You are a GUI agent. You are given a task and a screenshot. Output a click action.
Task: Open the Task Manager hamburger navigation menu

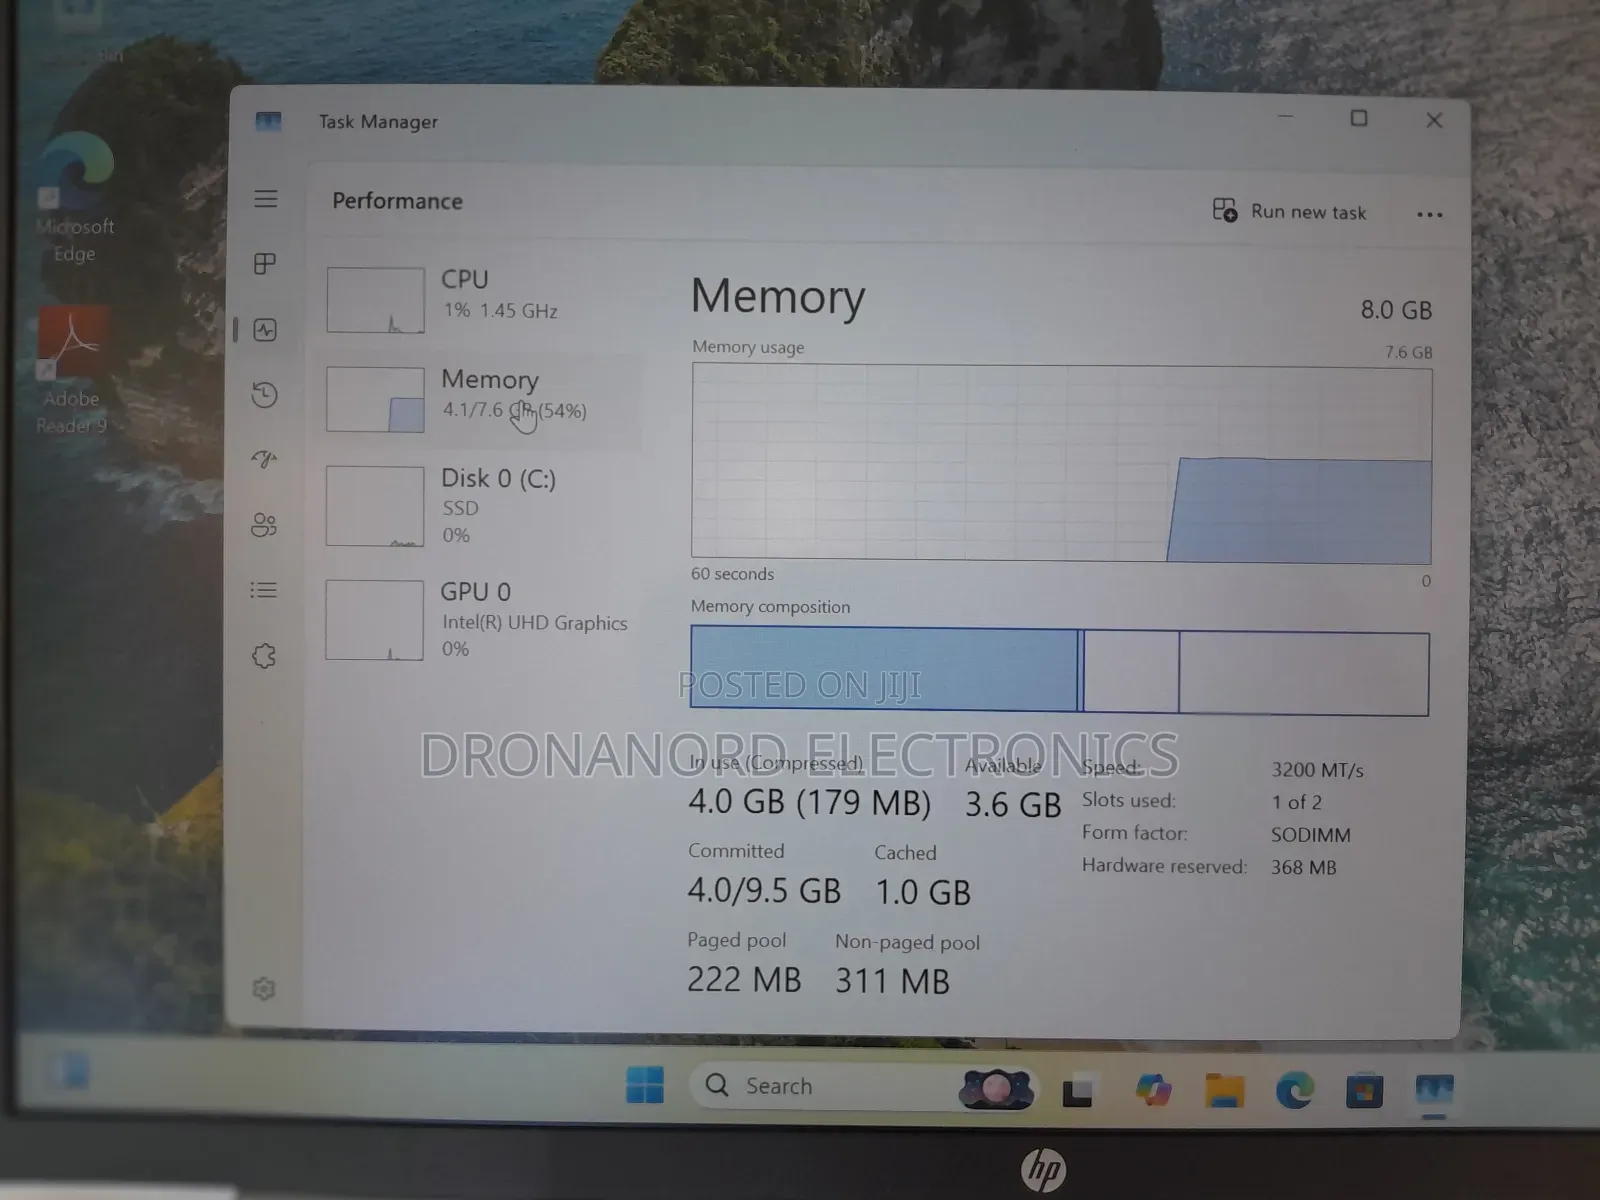[x=265, y=199]
